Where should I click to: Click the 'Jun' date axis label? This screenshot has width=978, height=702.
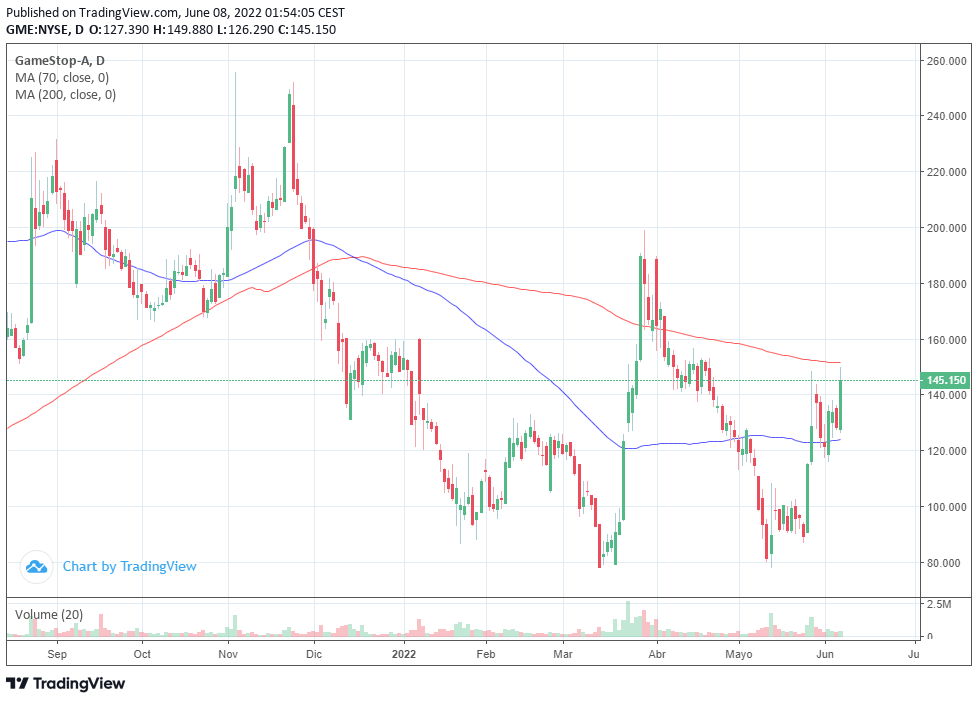click(x=825, y=654)
